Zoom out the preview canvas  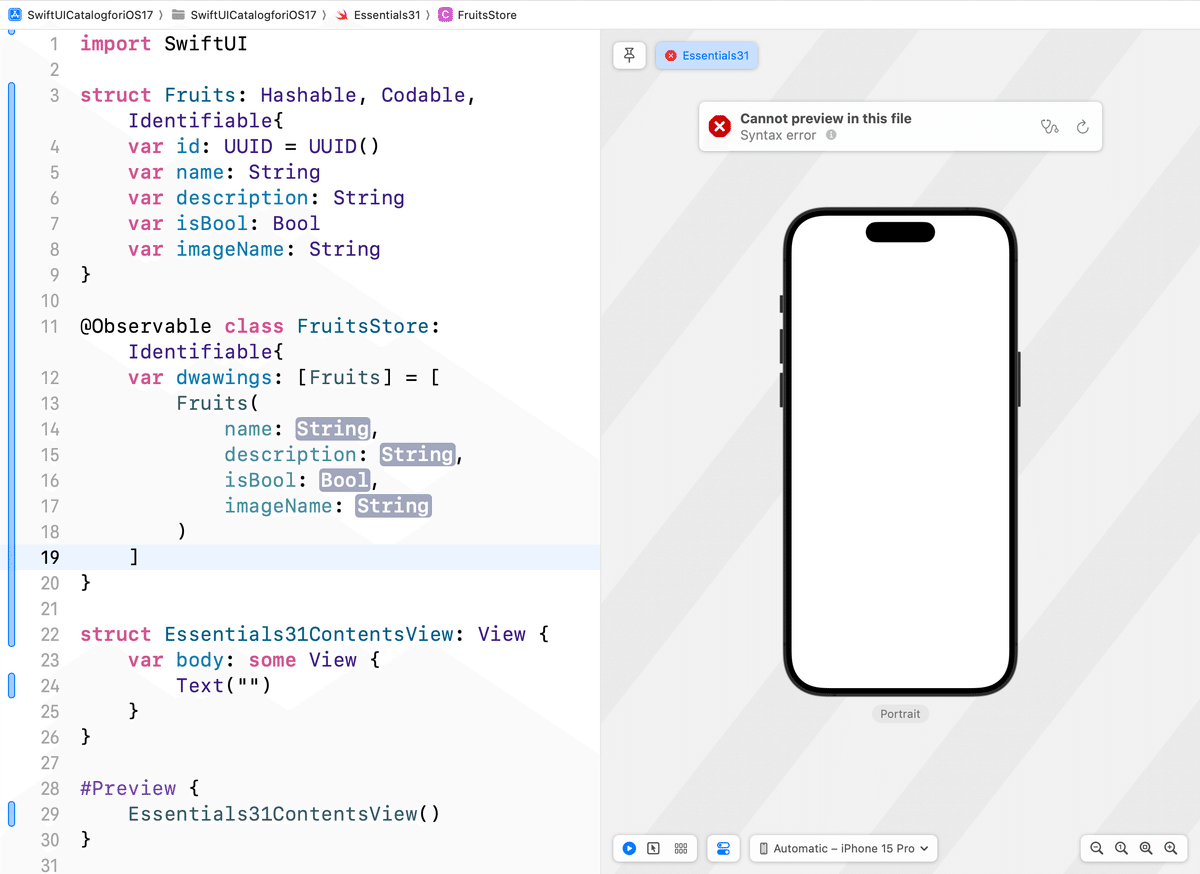tap(1097, 848)
